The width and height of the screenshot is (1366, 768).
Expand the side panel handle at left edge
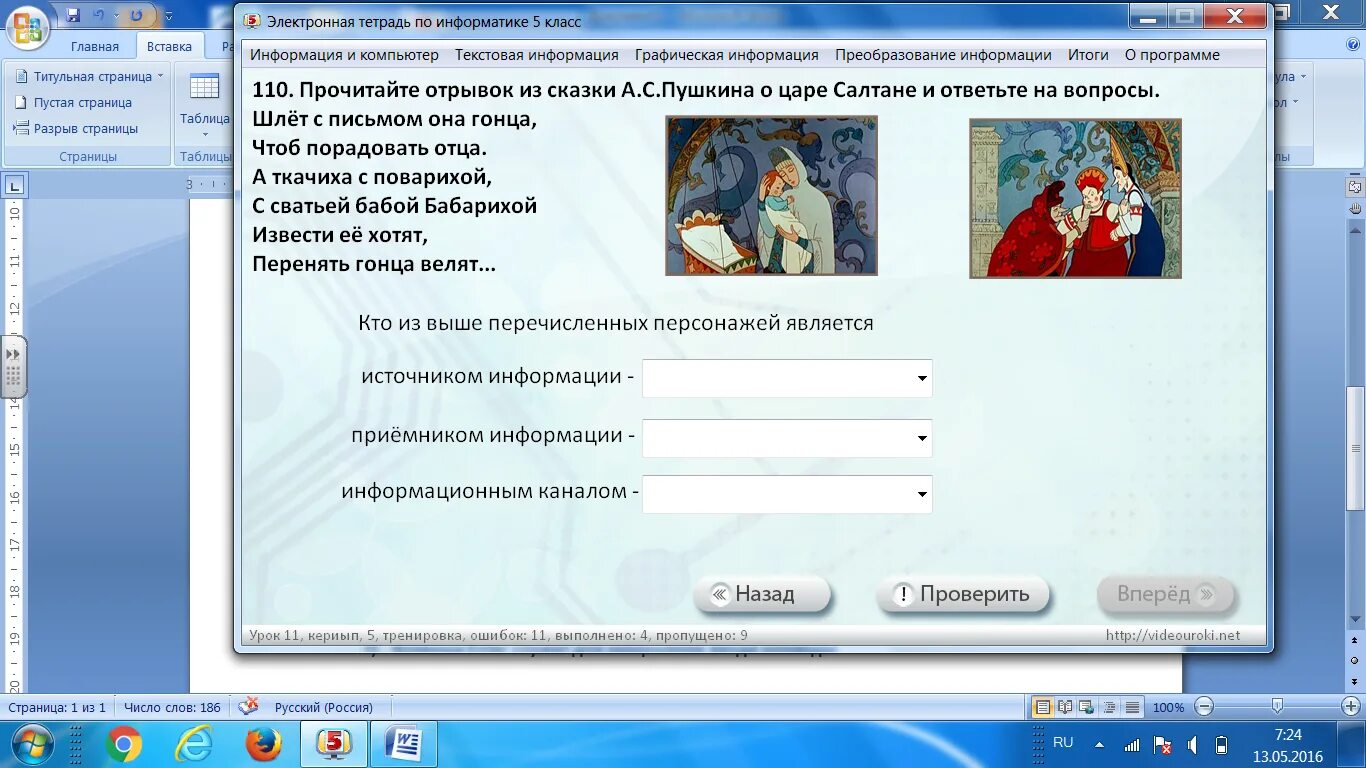click(x=13, y=367)
